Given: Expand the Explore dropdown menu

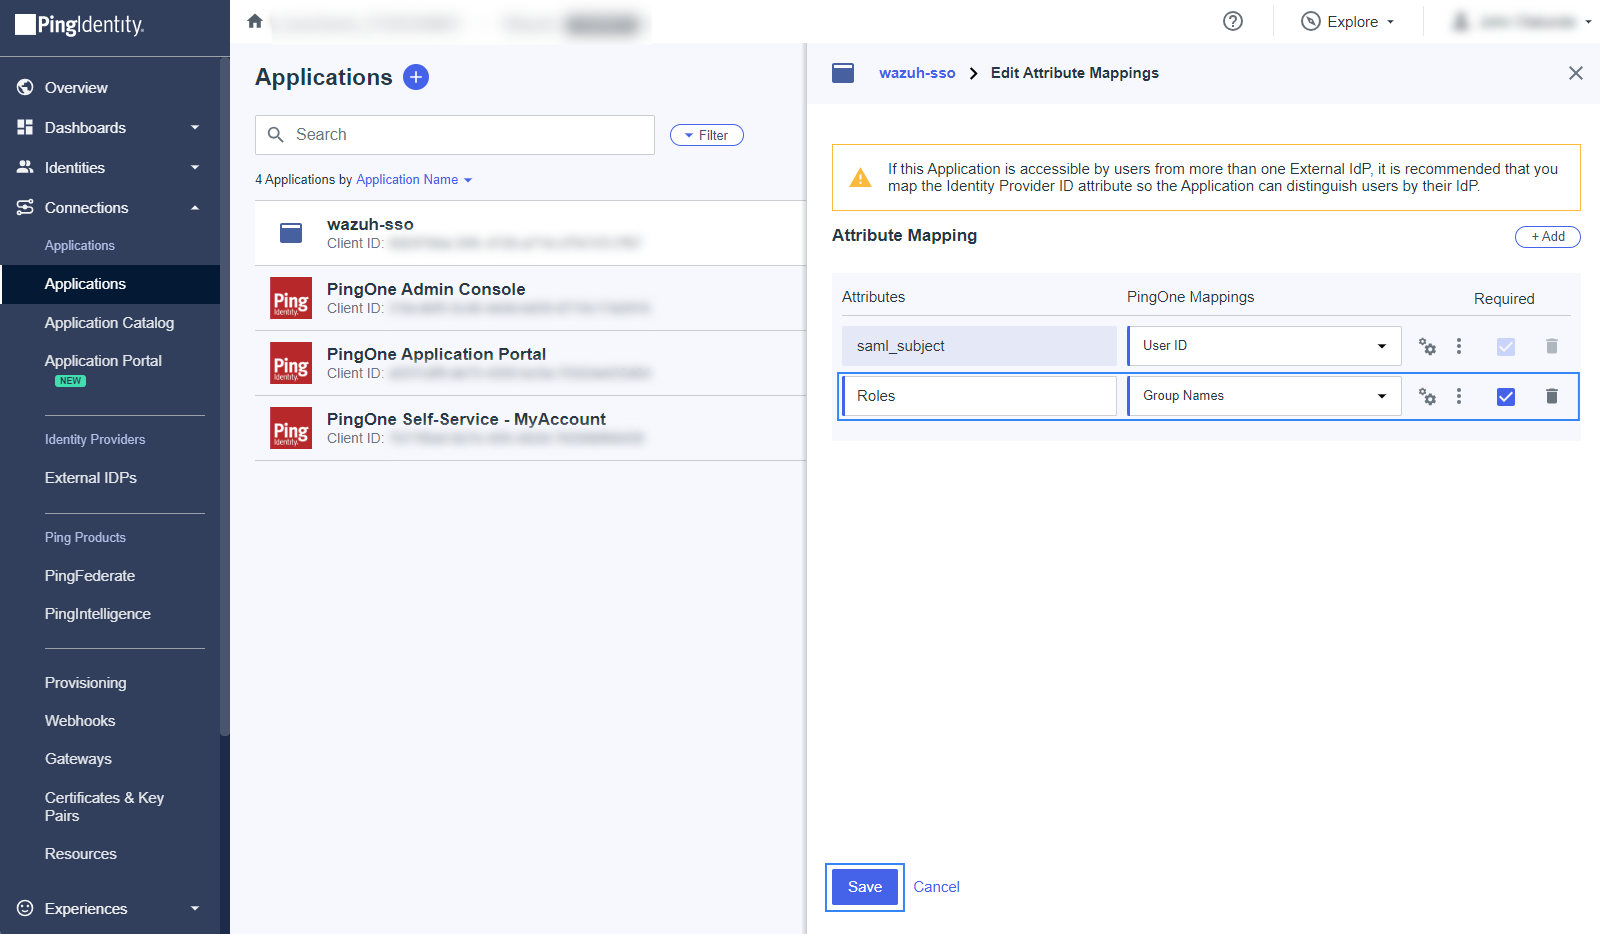Looking at the screenshot, I should [x=1348, y=22].
